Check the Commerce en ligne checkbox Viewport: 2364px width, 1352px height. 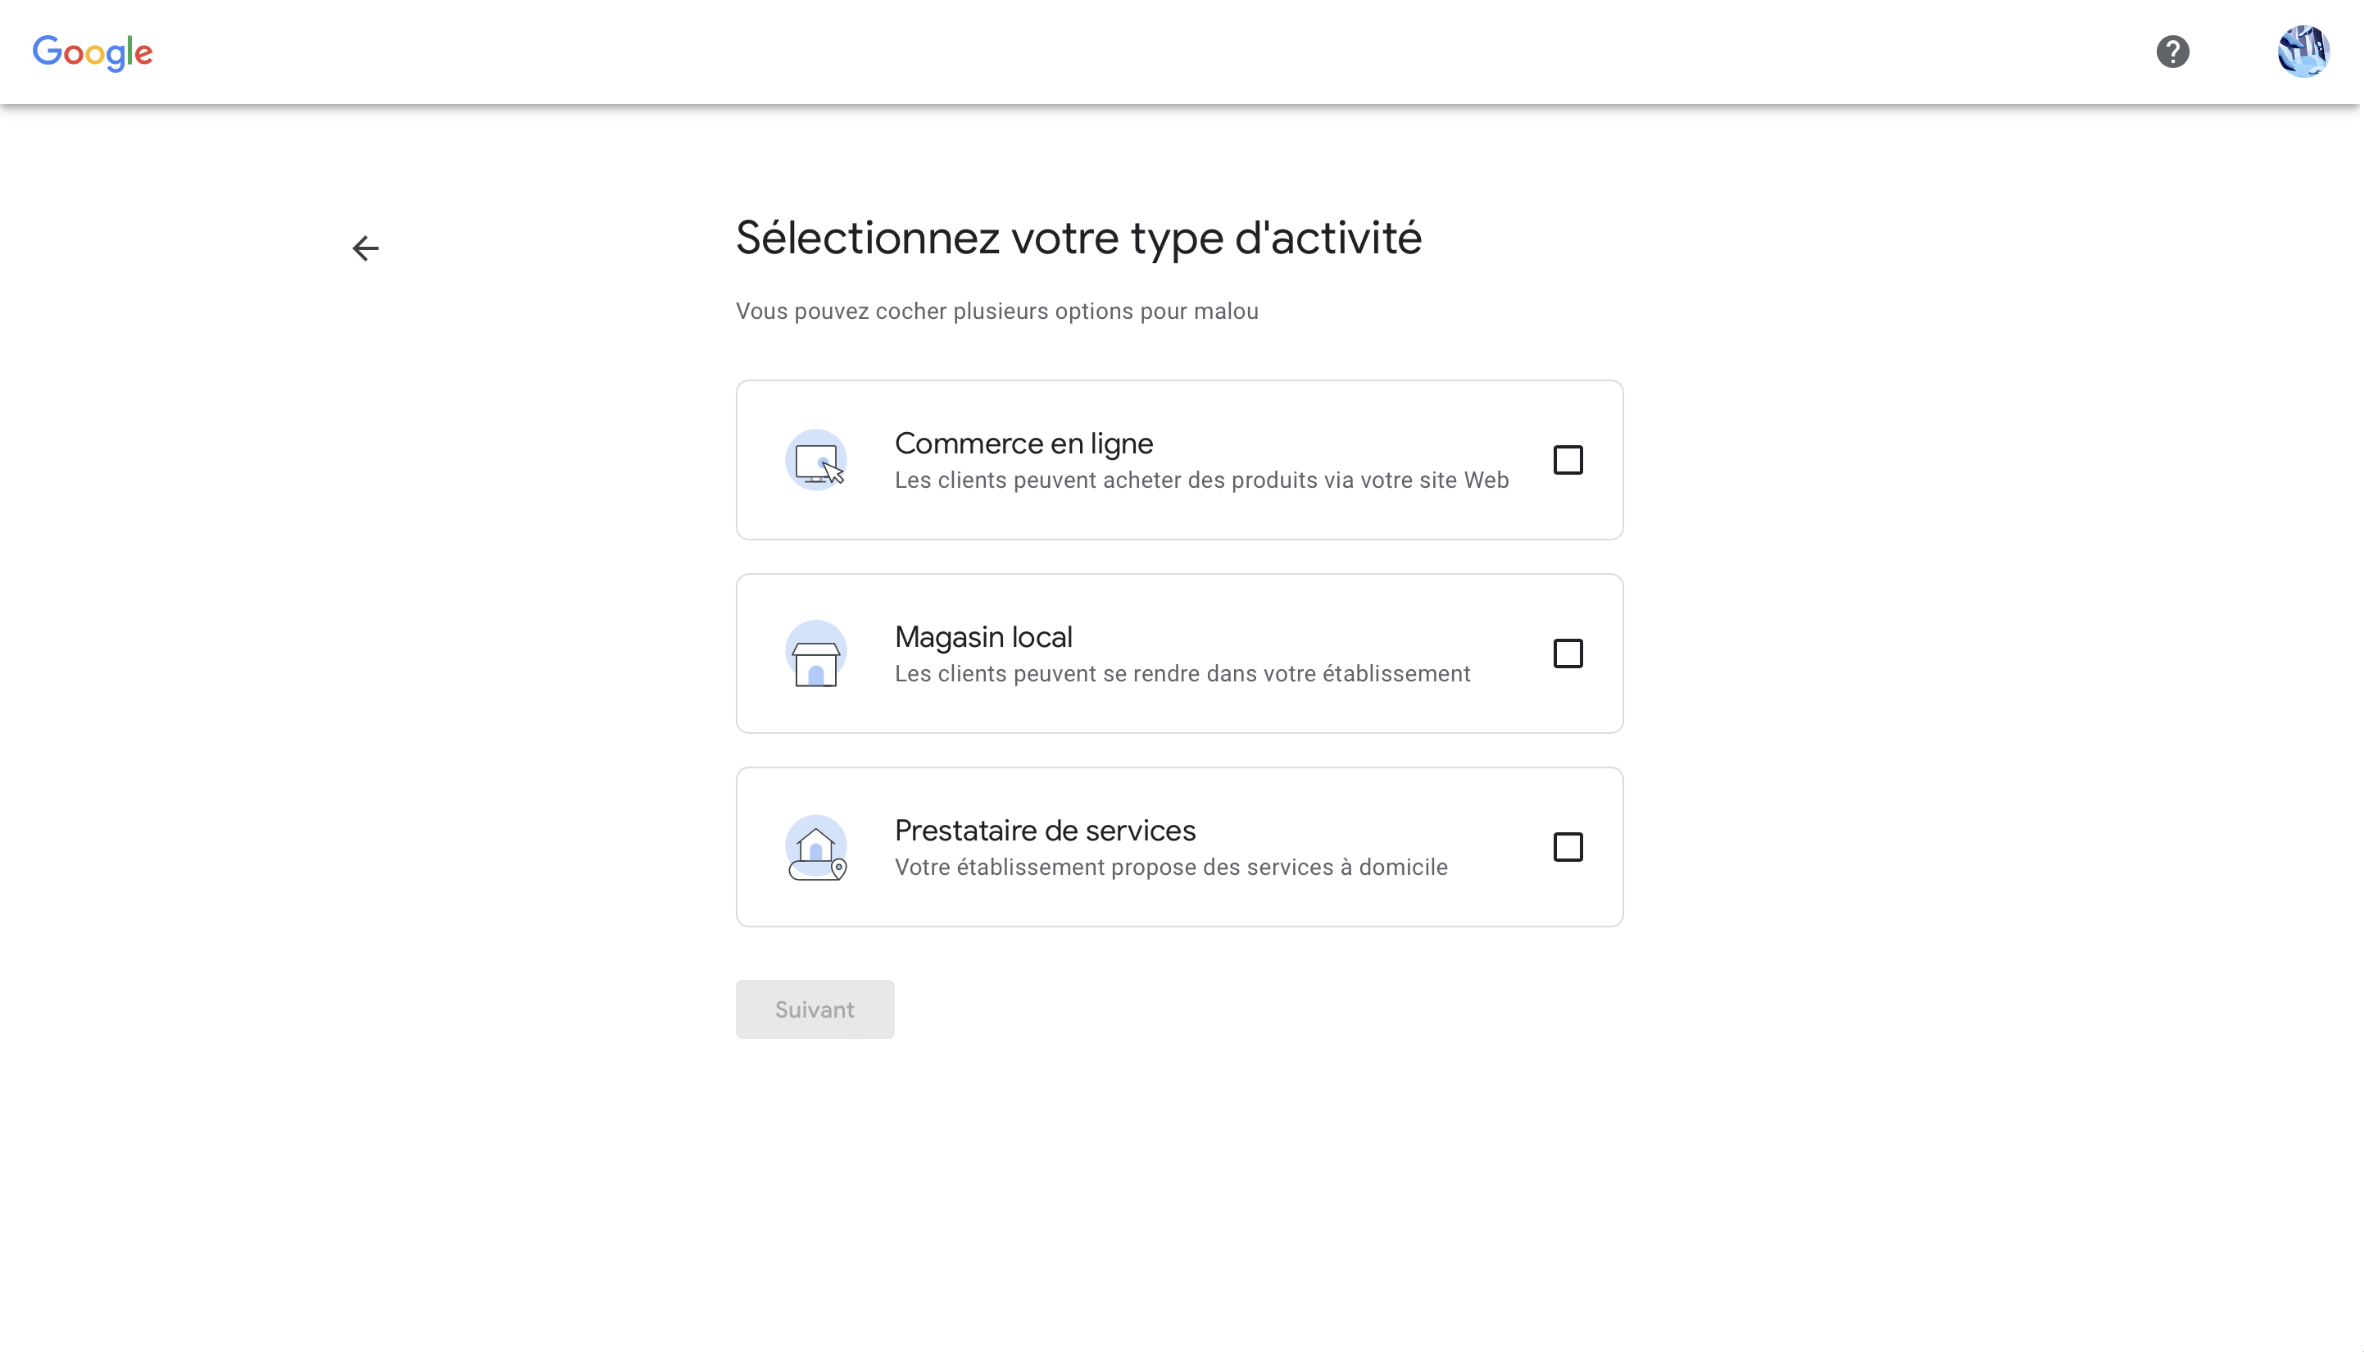(x=1567, y=460)
